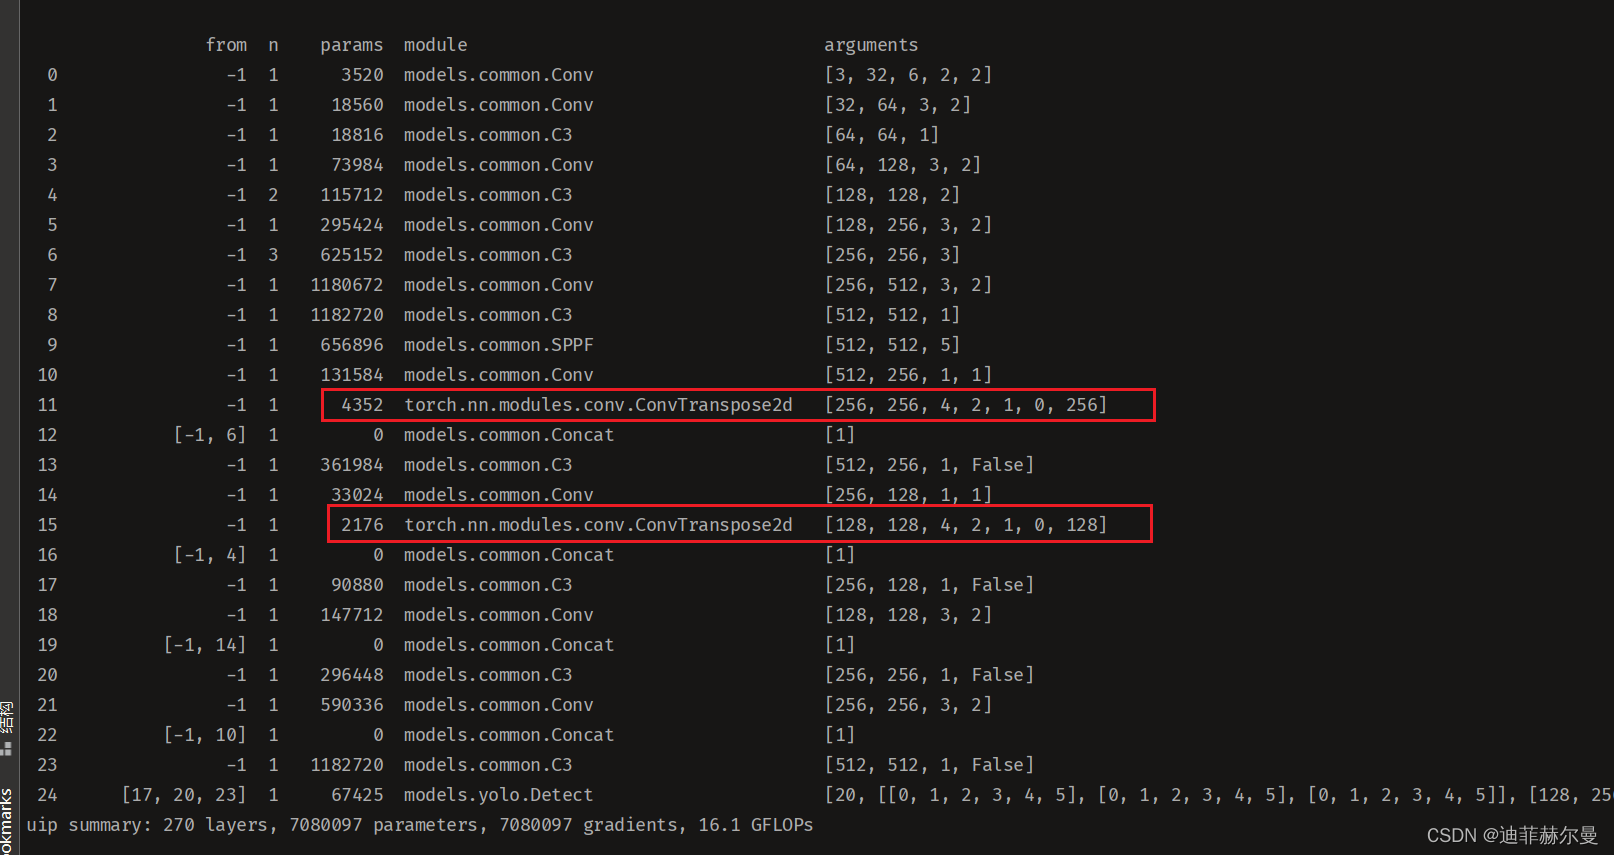Click models.yolo.Detect in the output
Image resolution: width=1614 pixels, height=855 pixels.
point(498,795)
